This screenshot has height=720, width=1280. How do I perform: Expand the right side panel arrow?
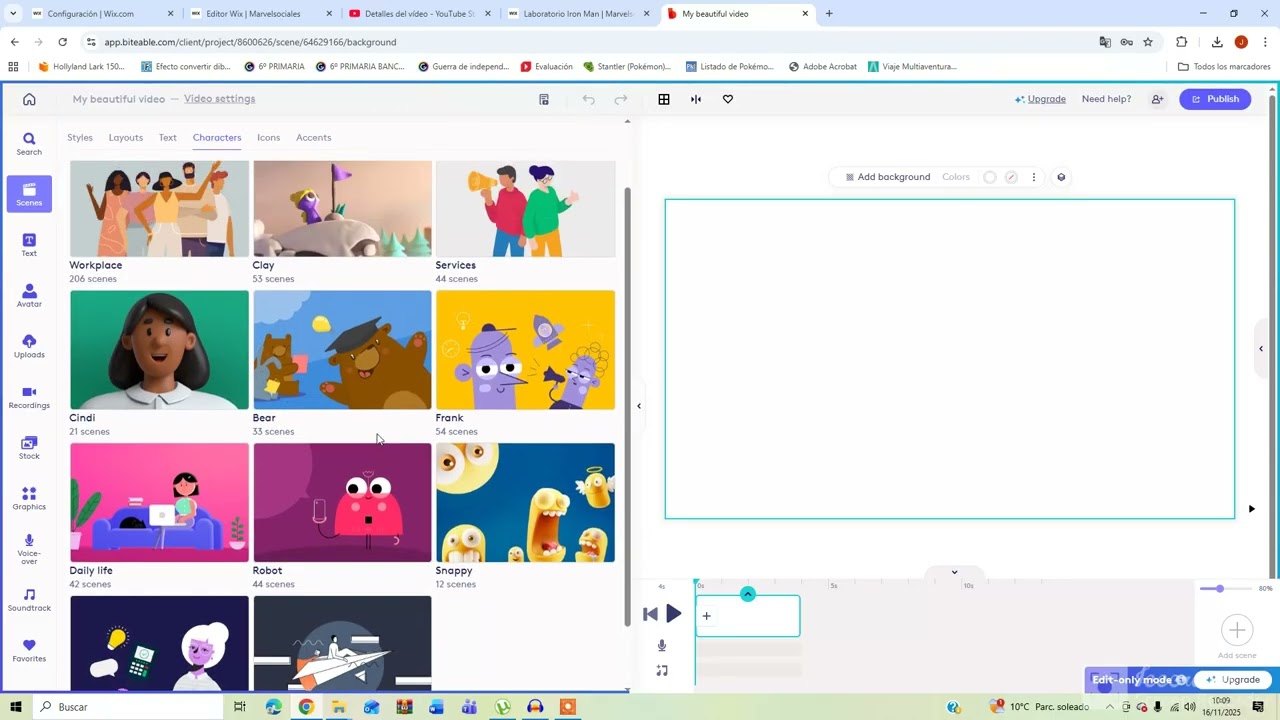pos(1261,349)
